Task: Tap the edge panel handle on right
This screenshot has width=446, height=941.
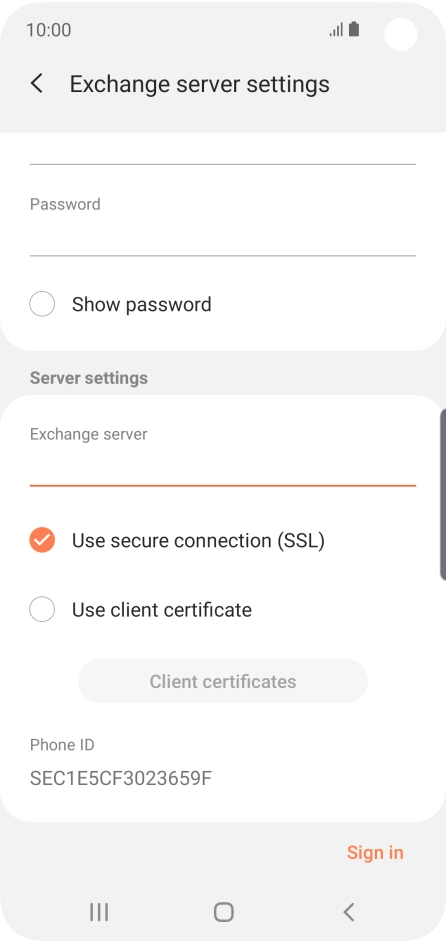Action: pyautogui.click(x=443, y=495)
